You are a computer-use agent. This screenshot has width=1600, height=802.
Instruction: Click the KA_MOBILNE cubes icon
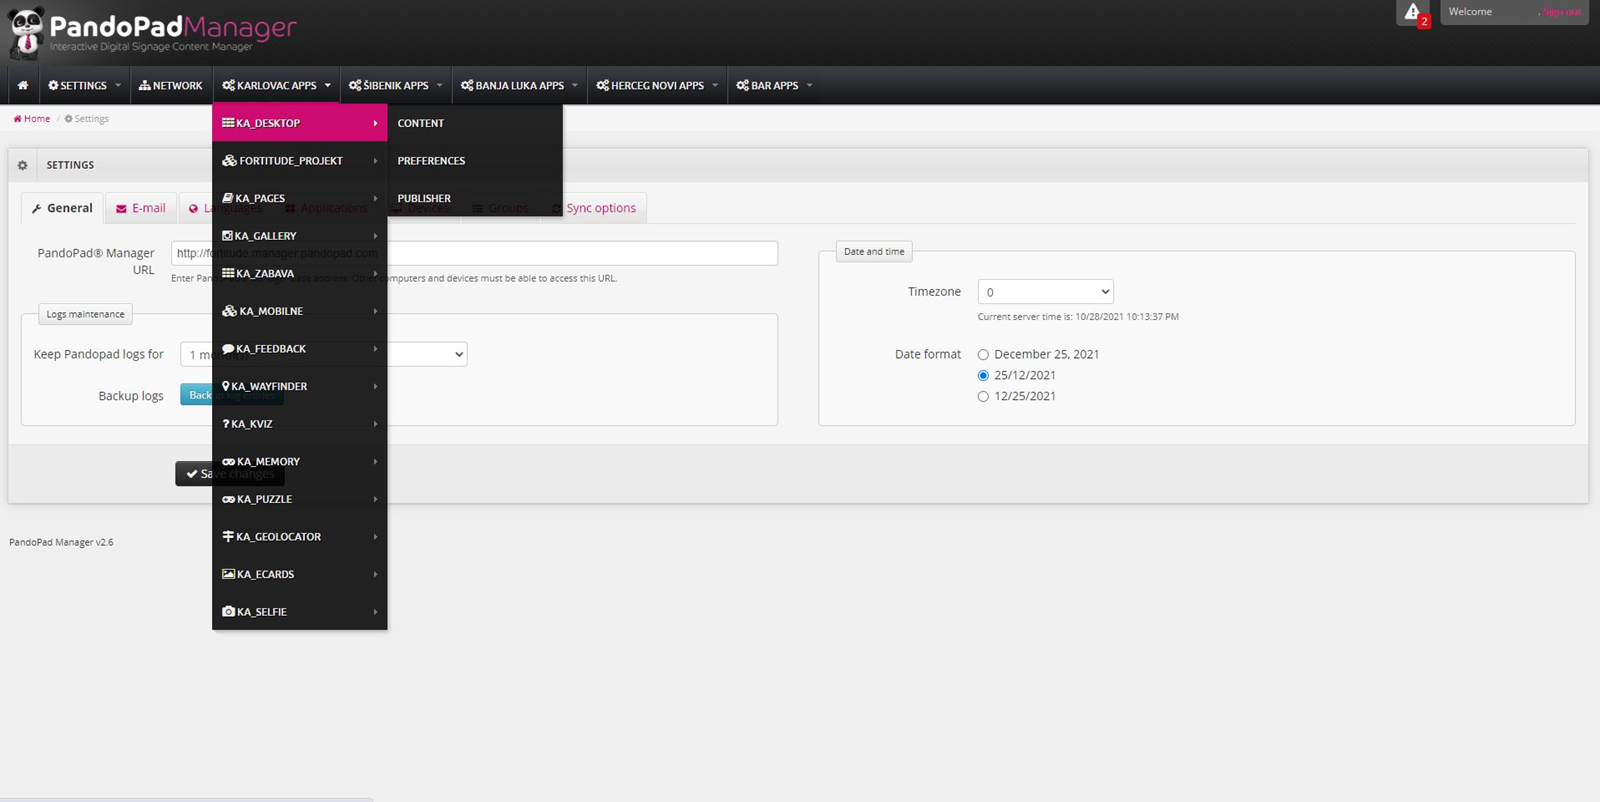coord(229,311)
